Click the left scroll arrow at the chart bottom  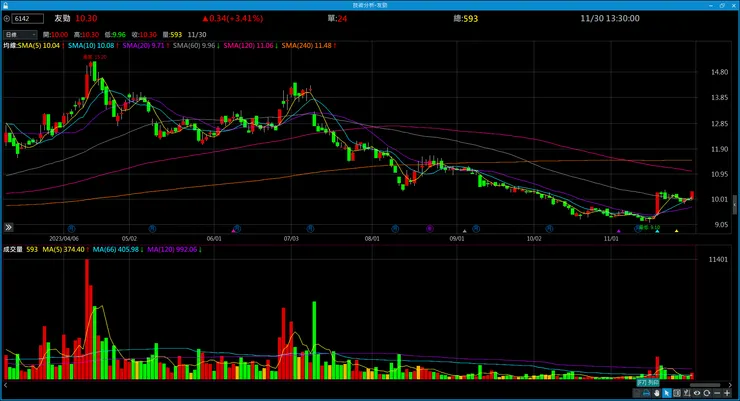coord(6,385)
